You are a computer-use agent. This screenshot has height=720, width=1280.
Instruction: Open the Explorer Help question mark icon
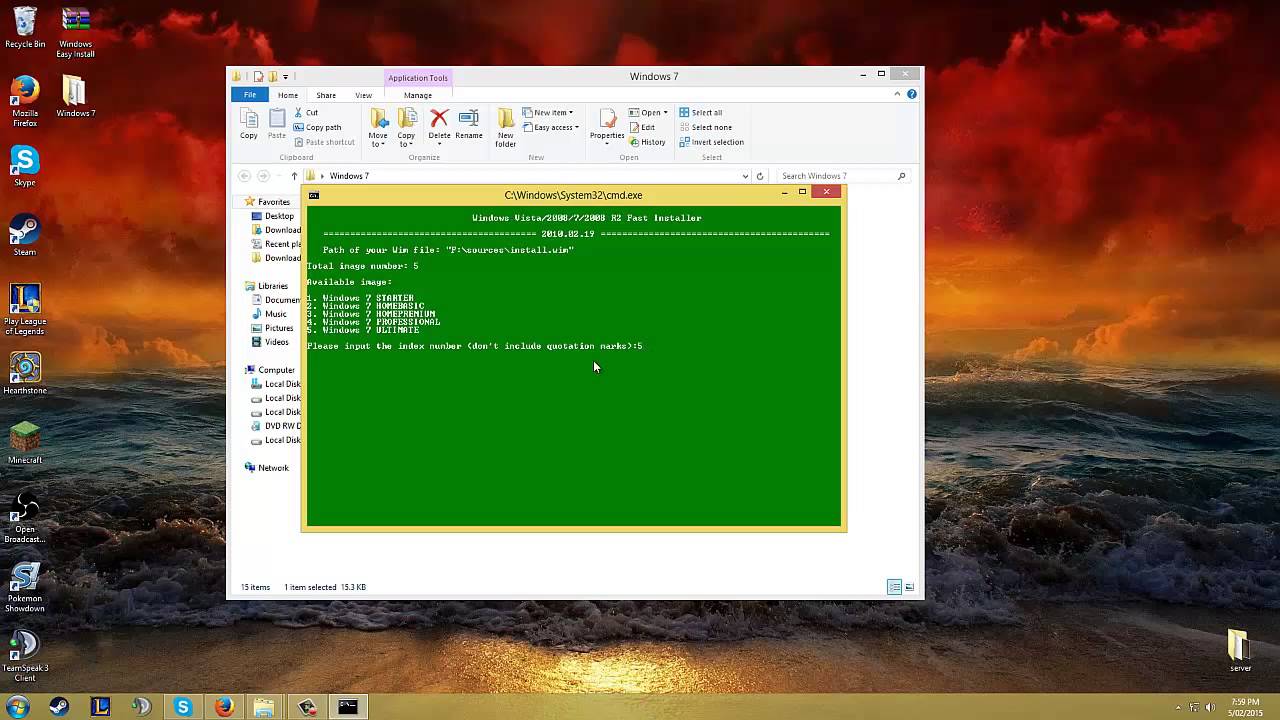point(912,95)
